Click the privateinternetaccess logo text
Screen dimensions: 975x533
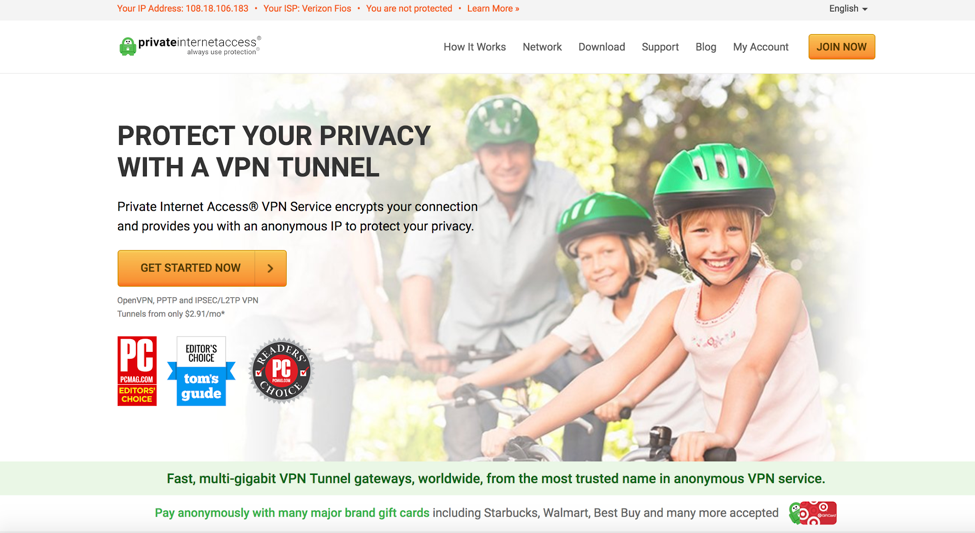[199, 43]
